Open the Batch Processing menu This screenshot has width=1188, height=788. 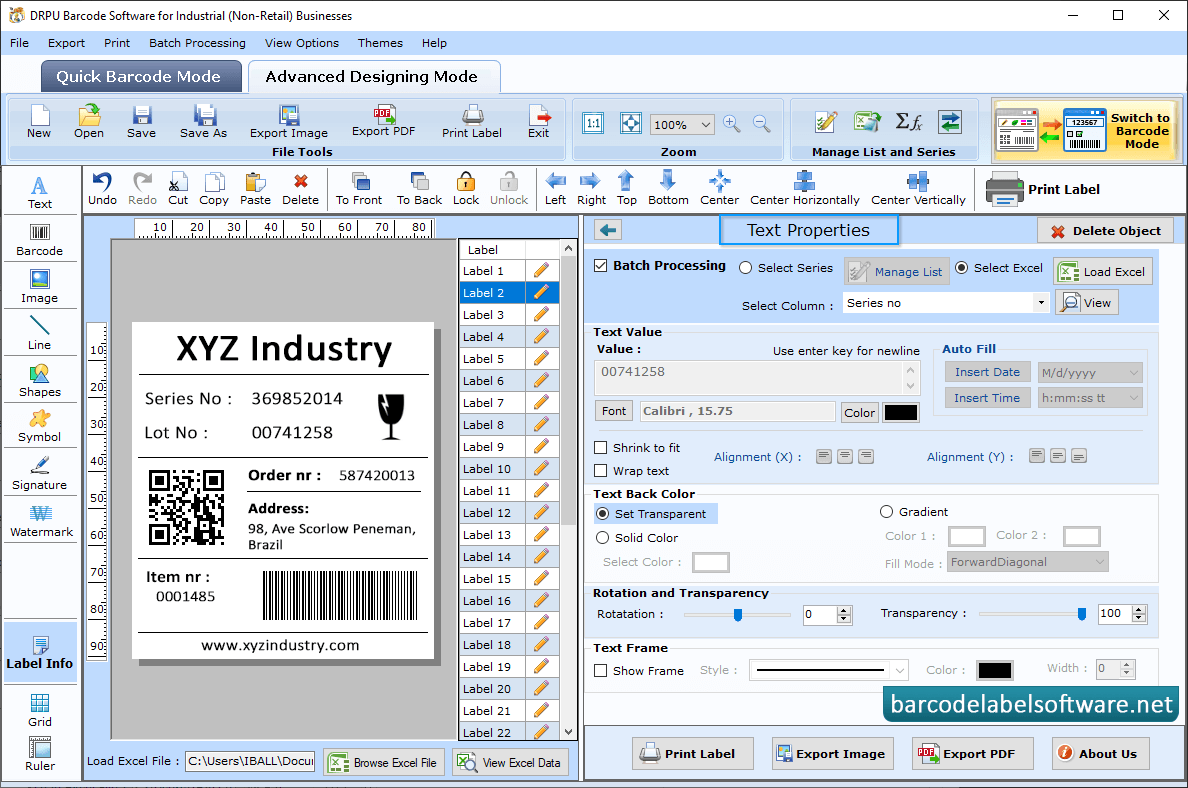point(197,43)
